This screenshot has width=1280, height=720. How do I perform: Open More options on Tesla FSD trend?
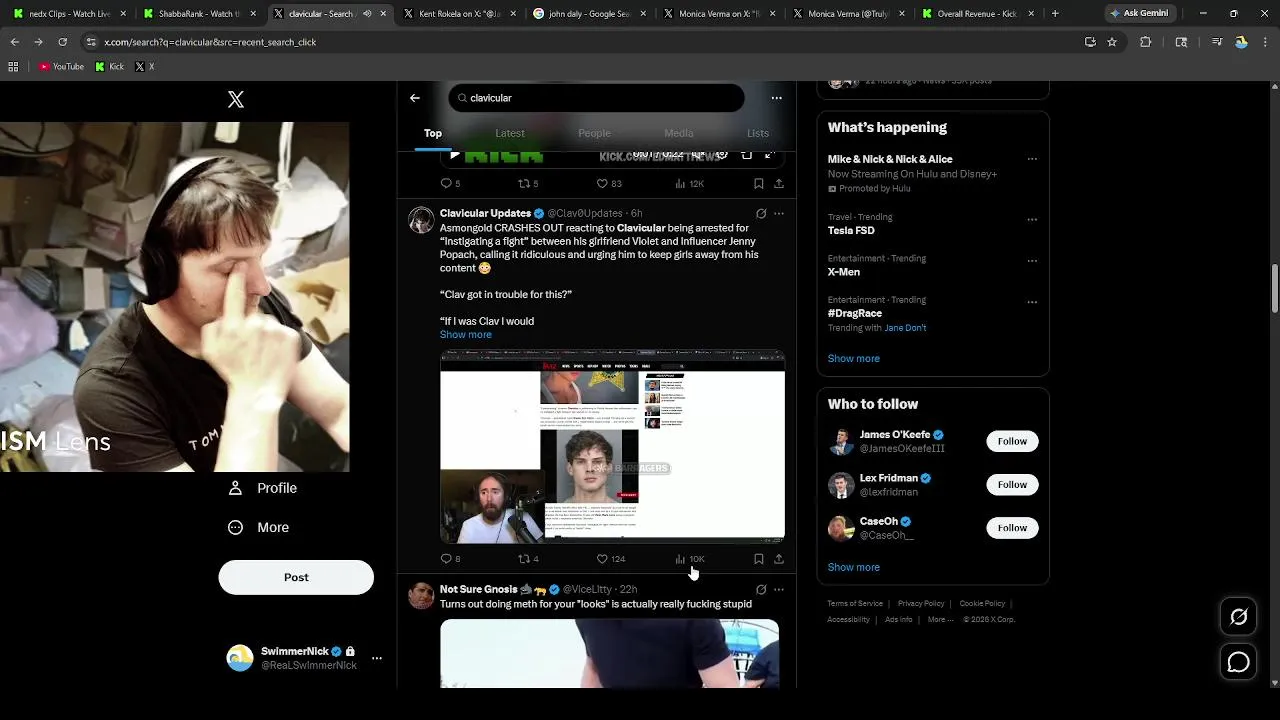coord(1032,220)
